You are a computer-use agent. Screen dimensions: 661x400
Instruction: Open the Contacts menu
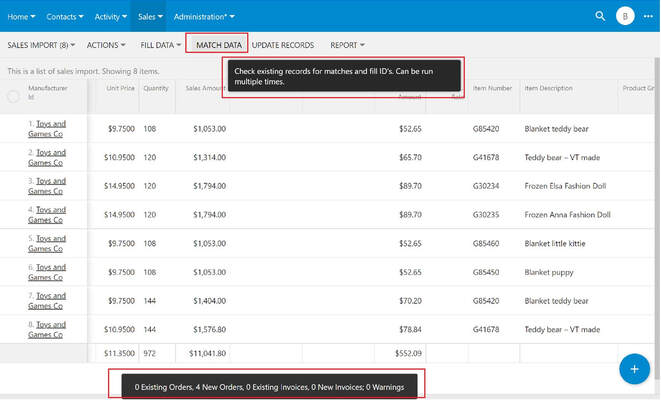pos(64,17)
